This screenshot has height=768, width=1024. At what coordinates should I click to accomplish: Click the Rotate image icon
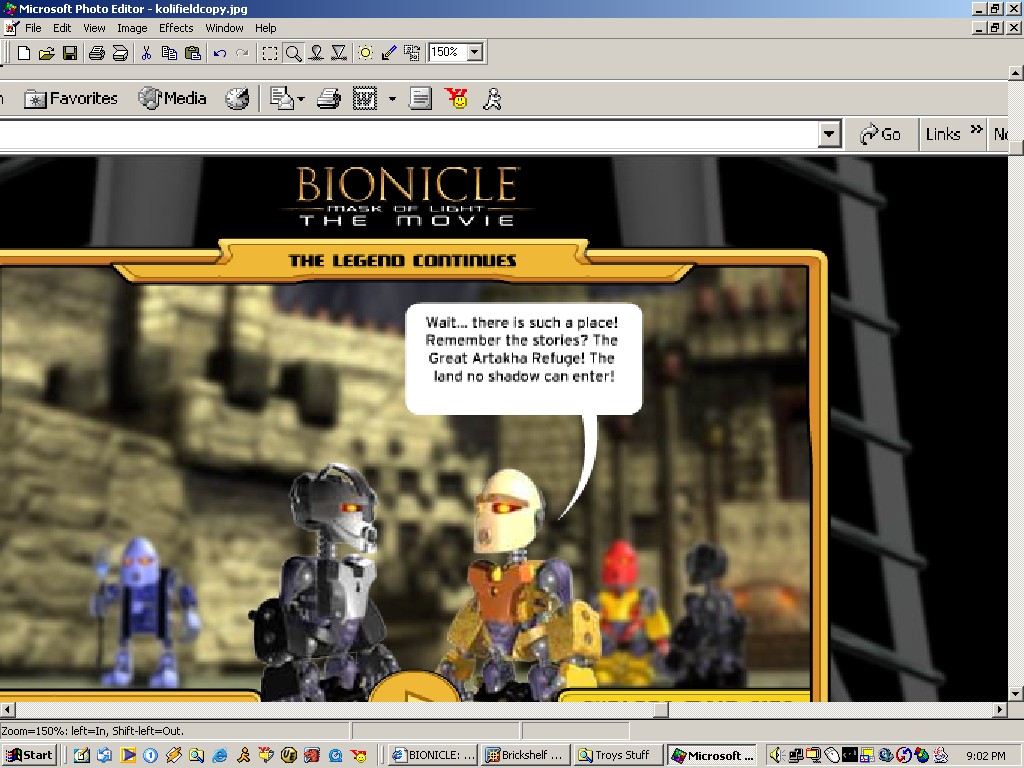pos(412,53)
